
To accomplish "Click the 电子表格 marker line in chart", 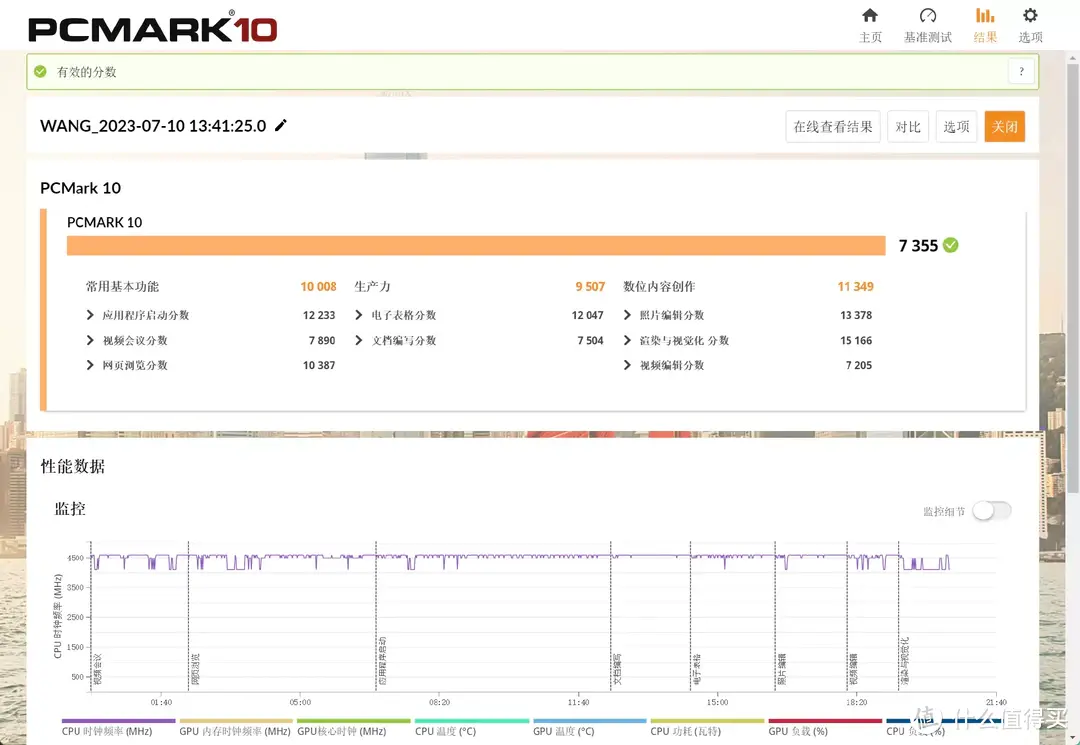I will tap(691, 616).
